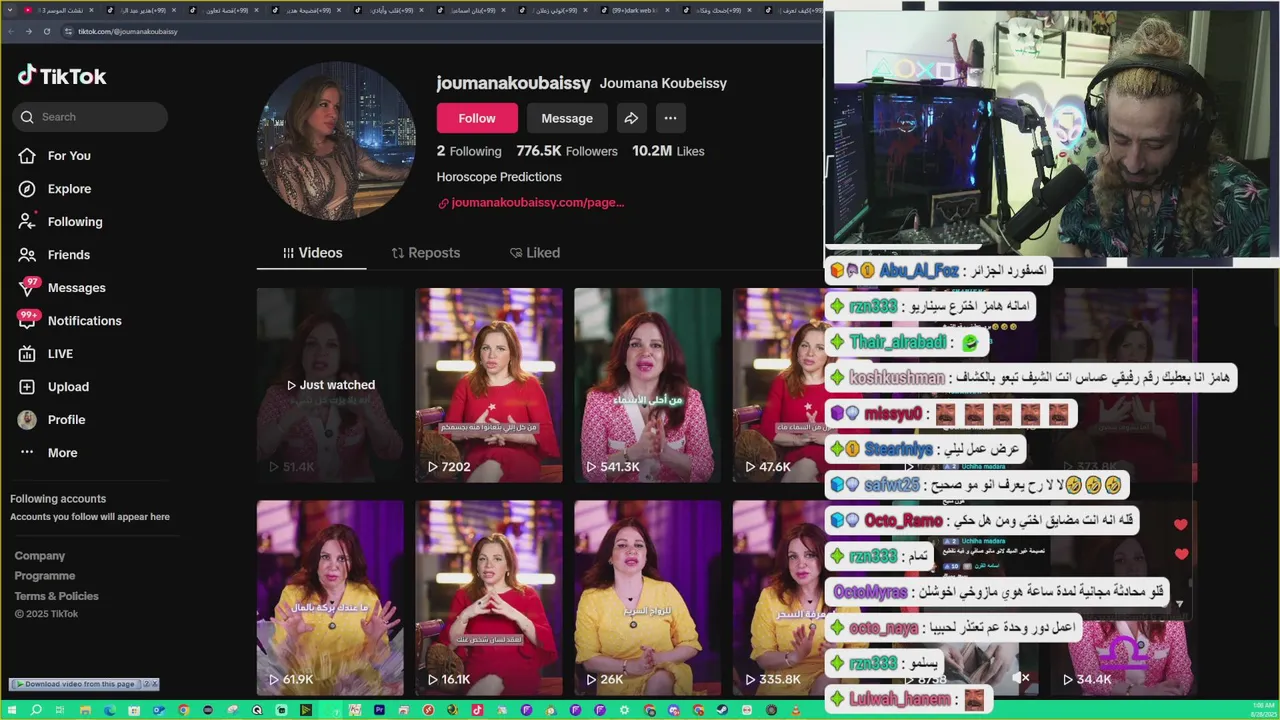The width and height of the screenshot is (1280, 720).
Task: Click the 10.2M Likes count
Action: tap(668, 151)
